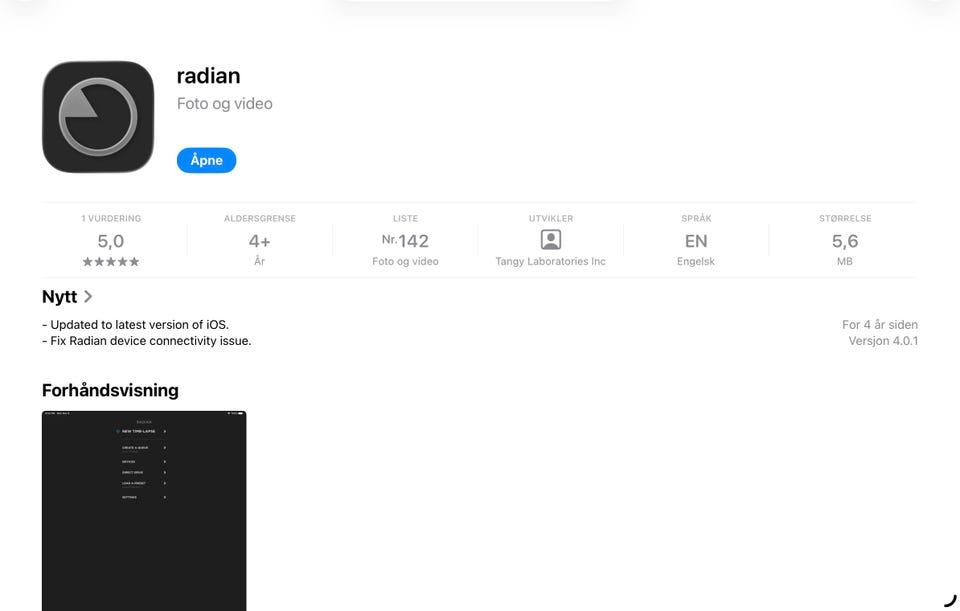960x611 pixels.
Task: Tap the Forhåndsvisning heading
Action: pyautogui.click(x=110, y=390)
